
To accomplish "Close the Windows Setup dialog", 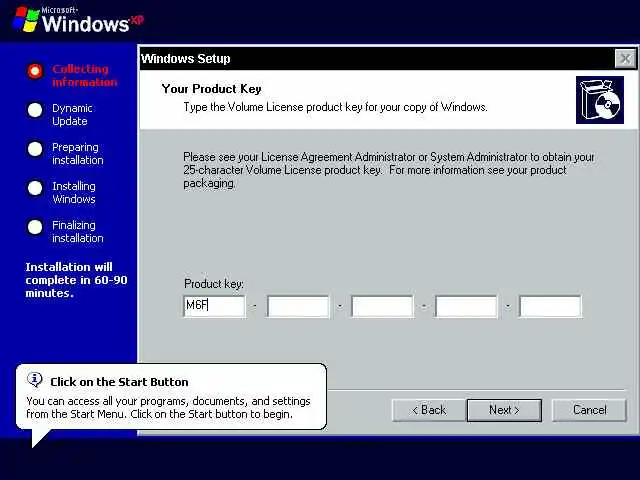I will point(625,59).
